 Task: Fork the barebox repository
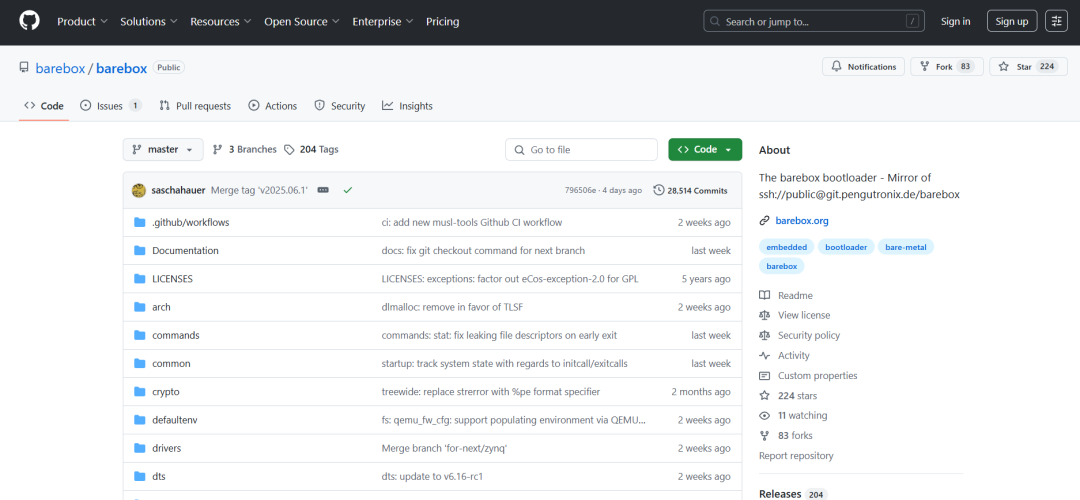[x=946, y=67]
